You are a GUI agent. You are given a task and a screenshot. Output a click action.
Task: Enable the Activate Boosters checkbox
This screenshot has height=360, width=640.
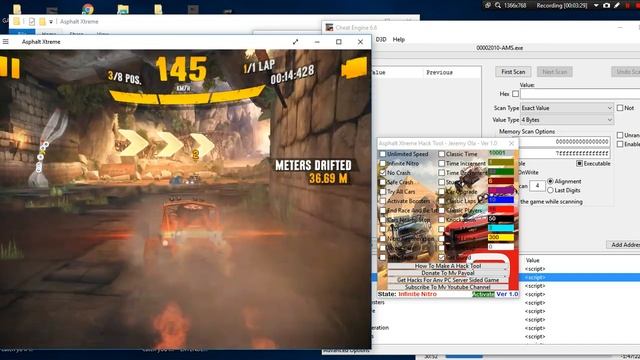(x=382, y=201)
